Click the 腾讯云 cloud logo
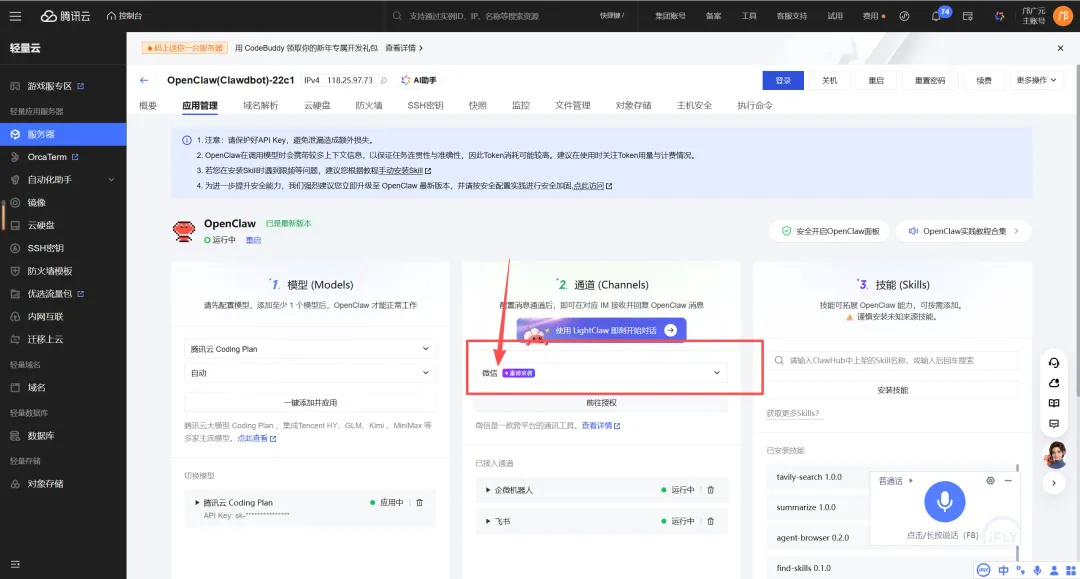The width and height of the screenshot is (1080, 579). coord(65,16)
